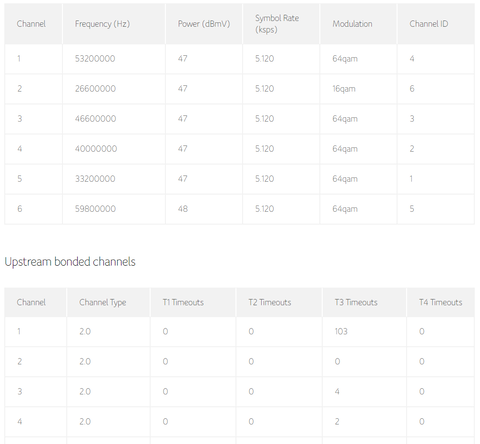Click the 16qam modulation cell
The image size is (480, 444).
(x=344, y=89)
